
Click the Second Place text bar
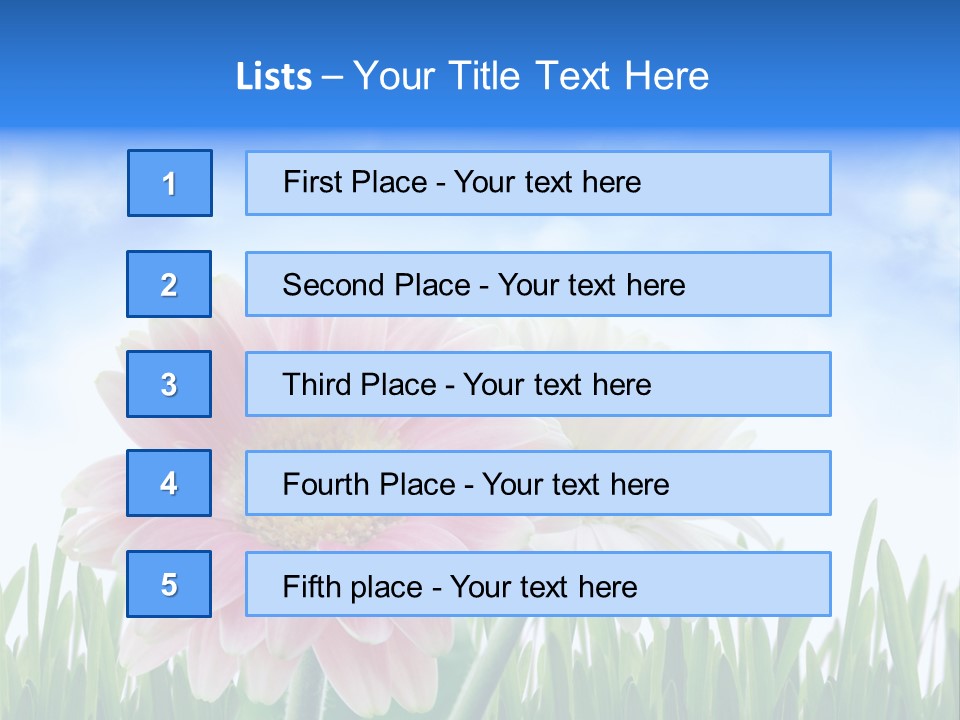pos(538,284)
